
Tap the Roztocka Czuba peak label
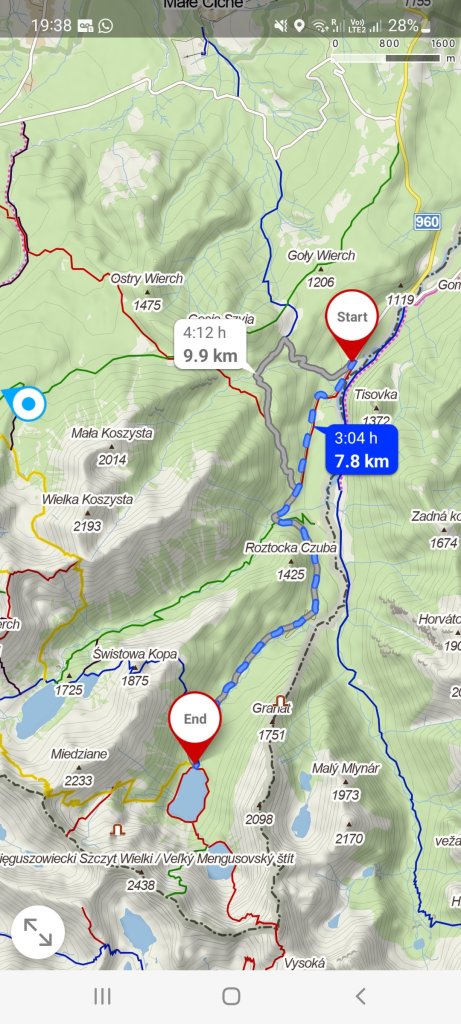291,548
